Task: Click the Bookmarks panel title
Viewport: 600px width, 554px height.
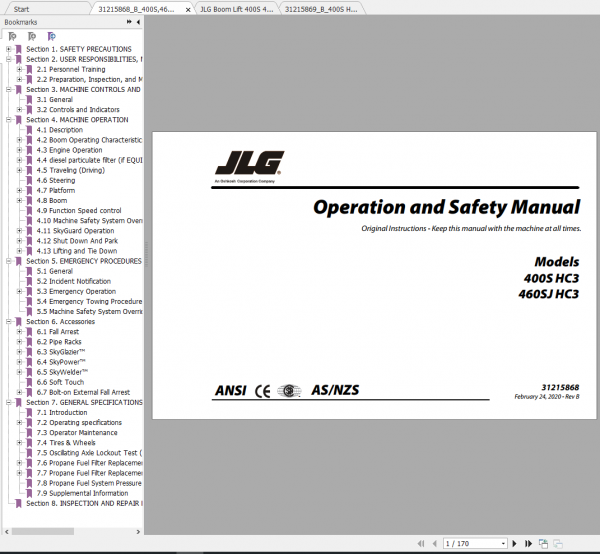Action: point(21,22)
